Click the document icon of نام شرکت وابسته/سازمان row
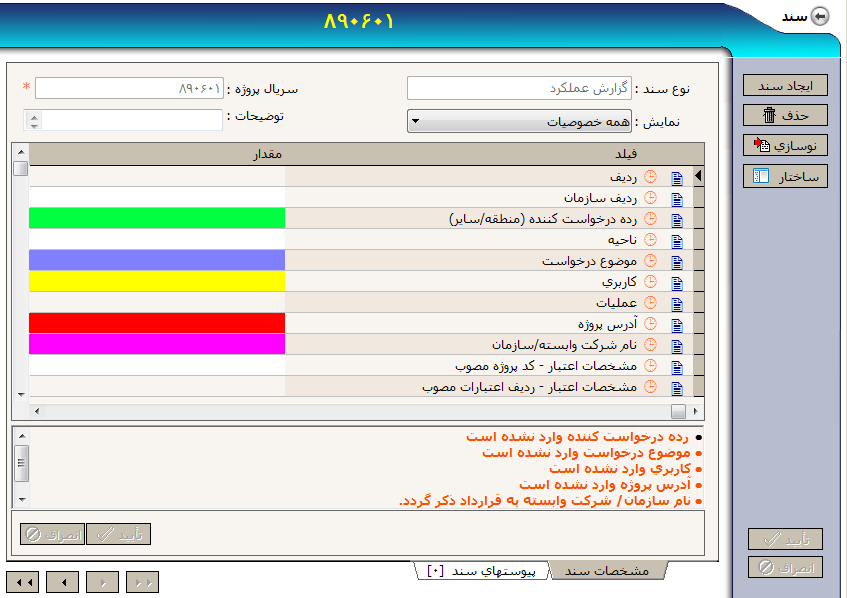Image resolution: width=847 pixels, height=598 pixels. point(677,346)
